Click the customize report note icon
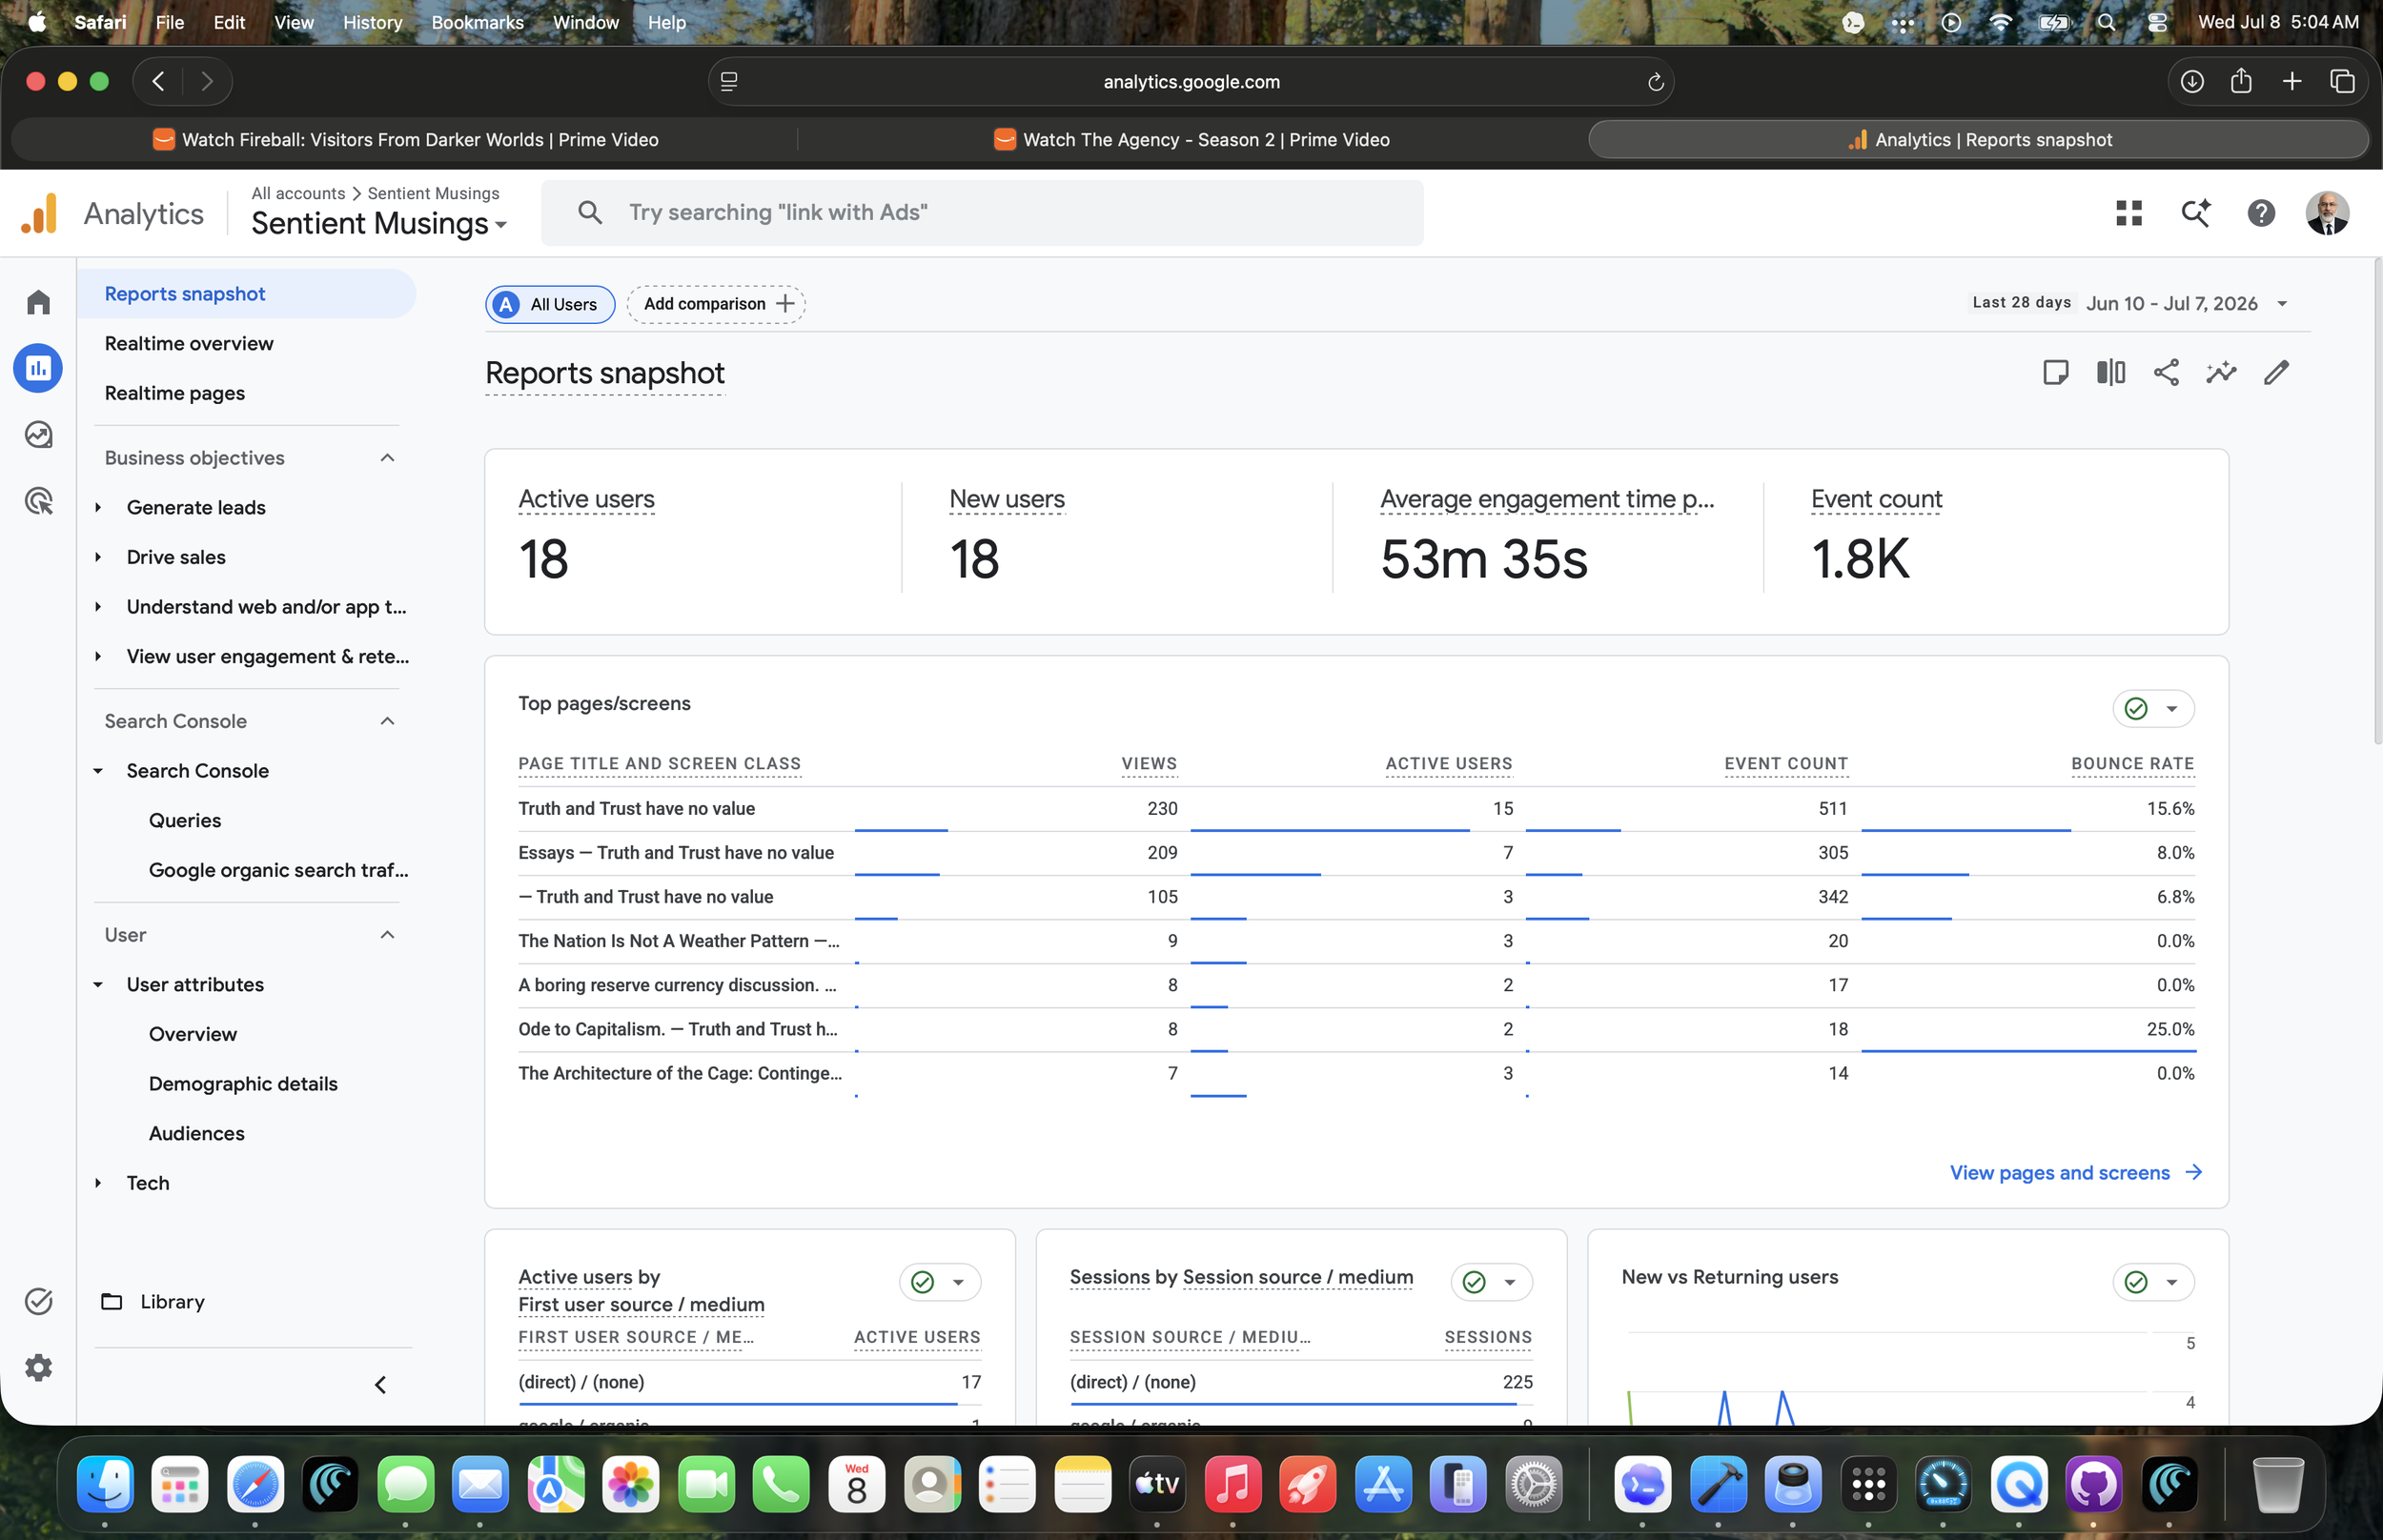This screenshot has width=2383, height=1540. point(2055,373)
